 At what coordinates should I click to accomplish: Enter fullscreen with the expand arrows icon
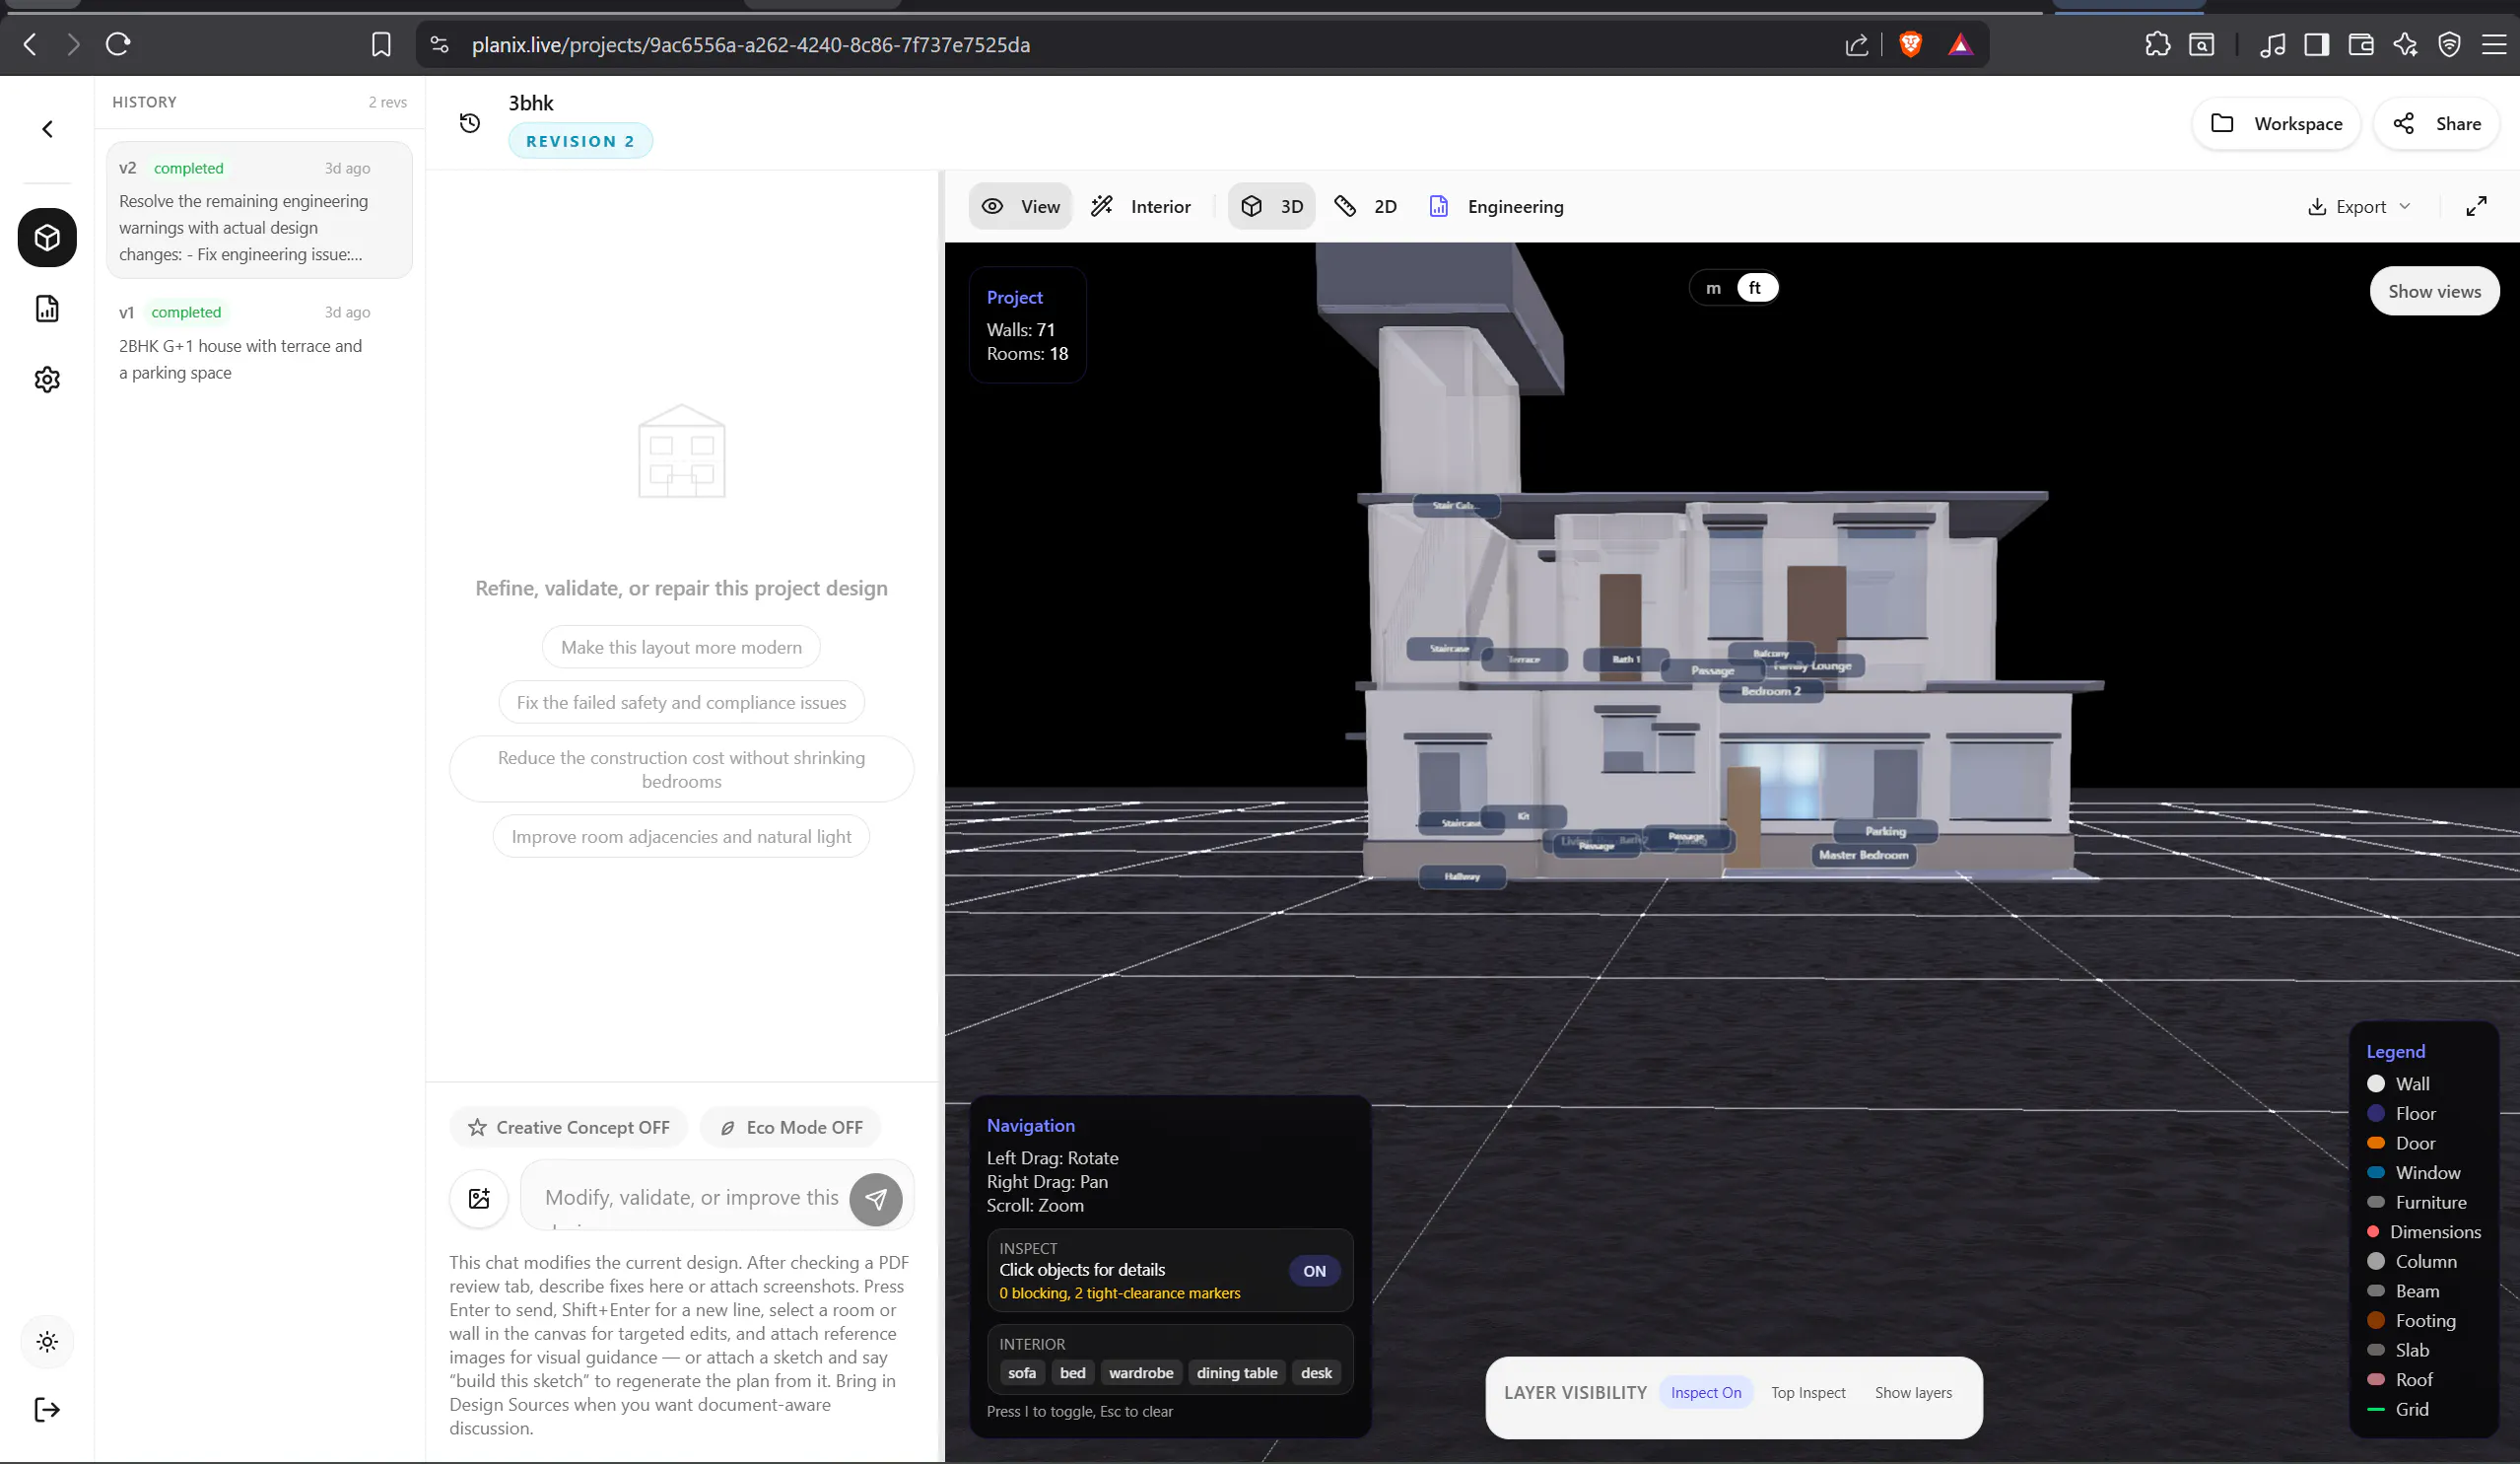point(2476,206)
